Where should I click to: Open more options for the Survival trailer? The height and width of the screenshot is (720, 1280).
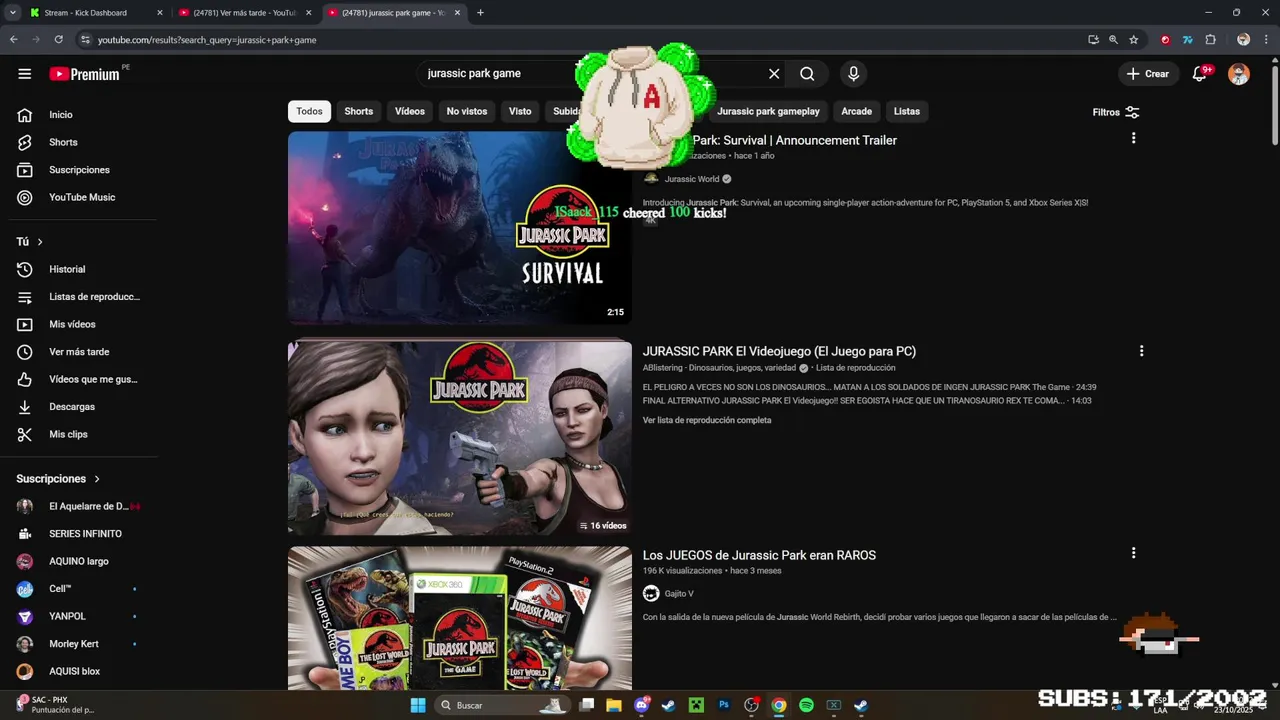point(1133,138)
